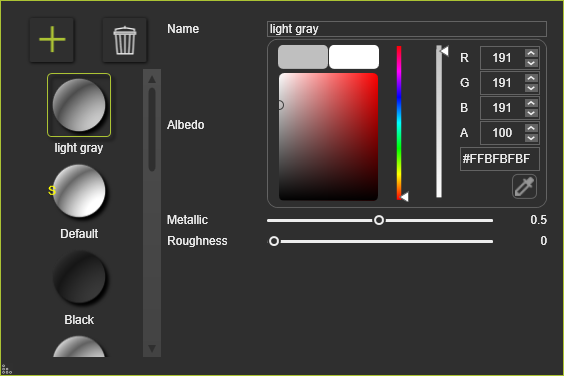The width and height of the screenshot is (564, 376).
Task: Add a new material with the plus icon
Action: pos(52,40)
